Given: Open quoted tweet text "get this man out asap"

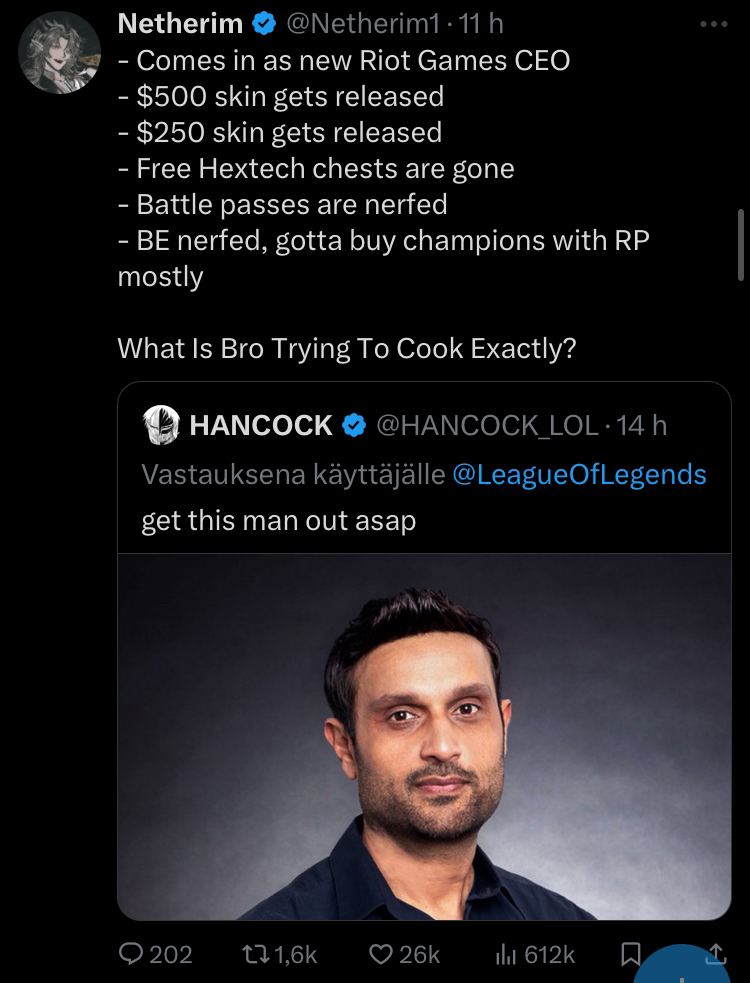Looking at the screenshot, I should 278,521.
